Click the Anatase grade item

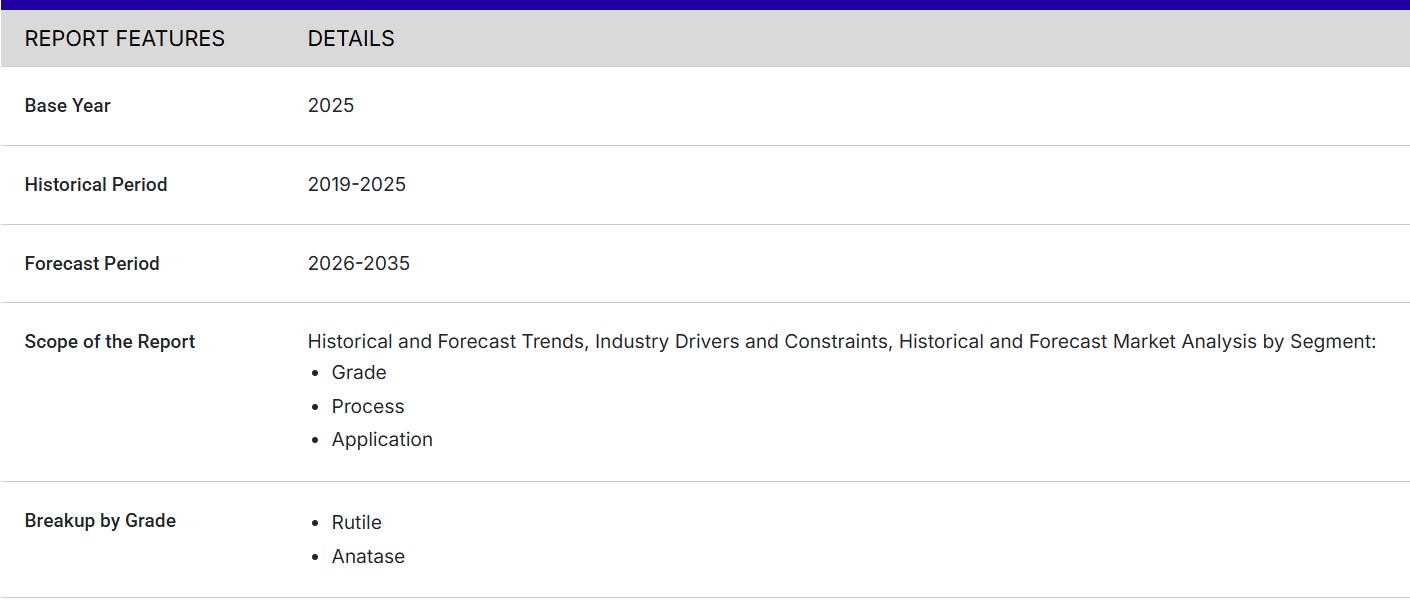click(368, 557)
